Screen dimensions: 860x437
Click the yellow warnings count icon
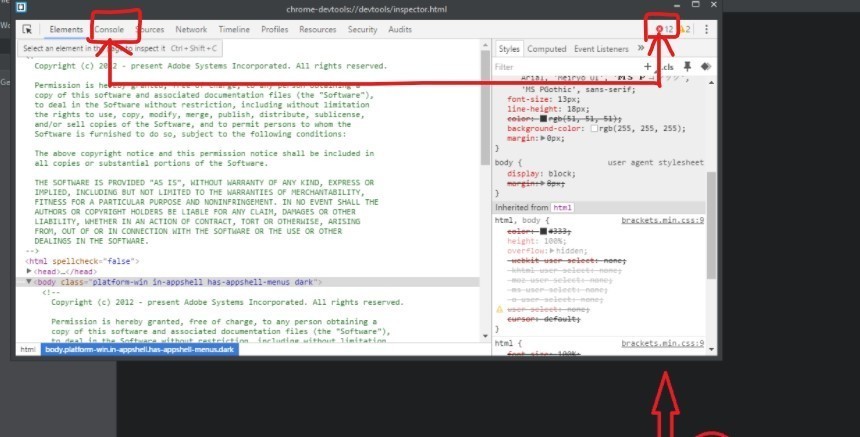click(x=685, y=30)
